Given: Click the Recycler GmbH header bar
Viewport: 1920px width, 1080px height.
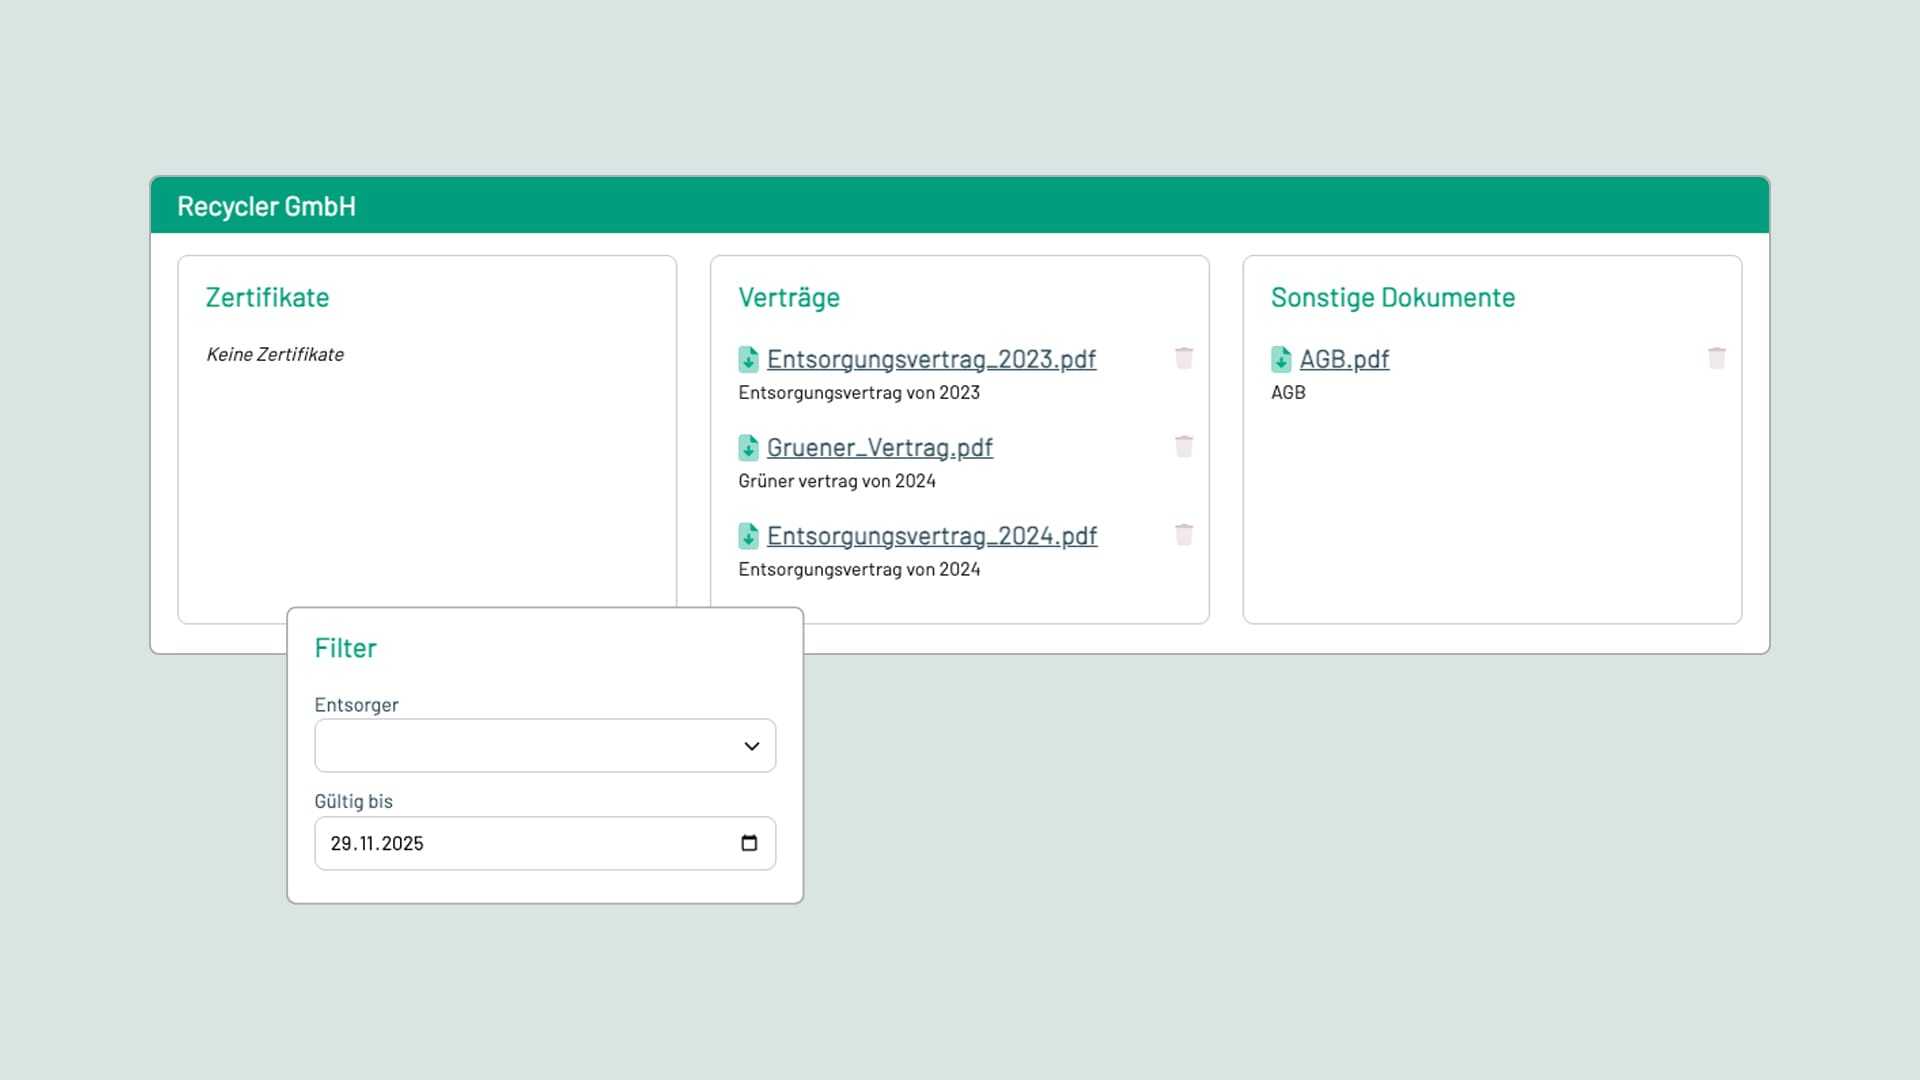Looking at the screenshot, I should pos(960,206).
